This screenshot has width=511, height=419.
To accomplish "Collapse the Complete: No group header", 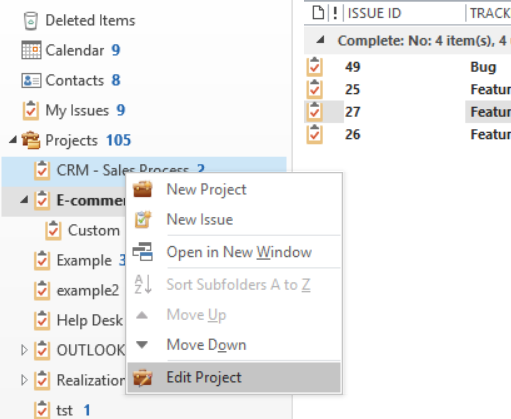I will tap(320, 40).
